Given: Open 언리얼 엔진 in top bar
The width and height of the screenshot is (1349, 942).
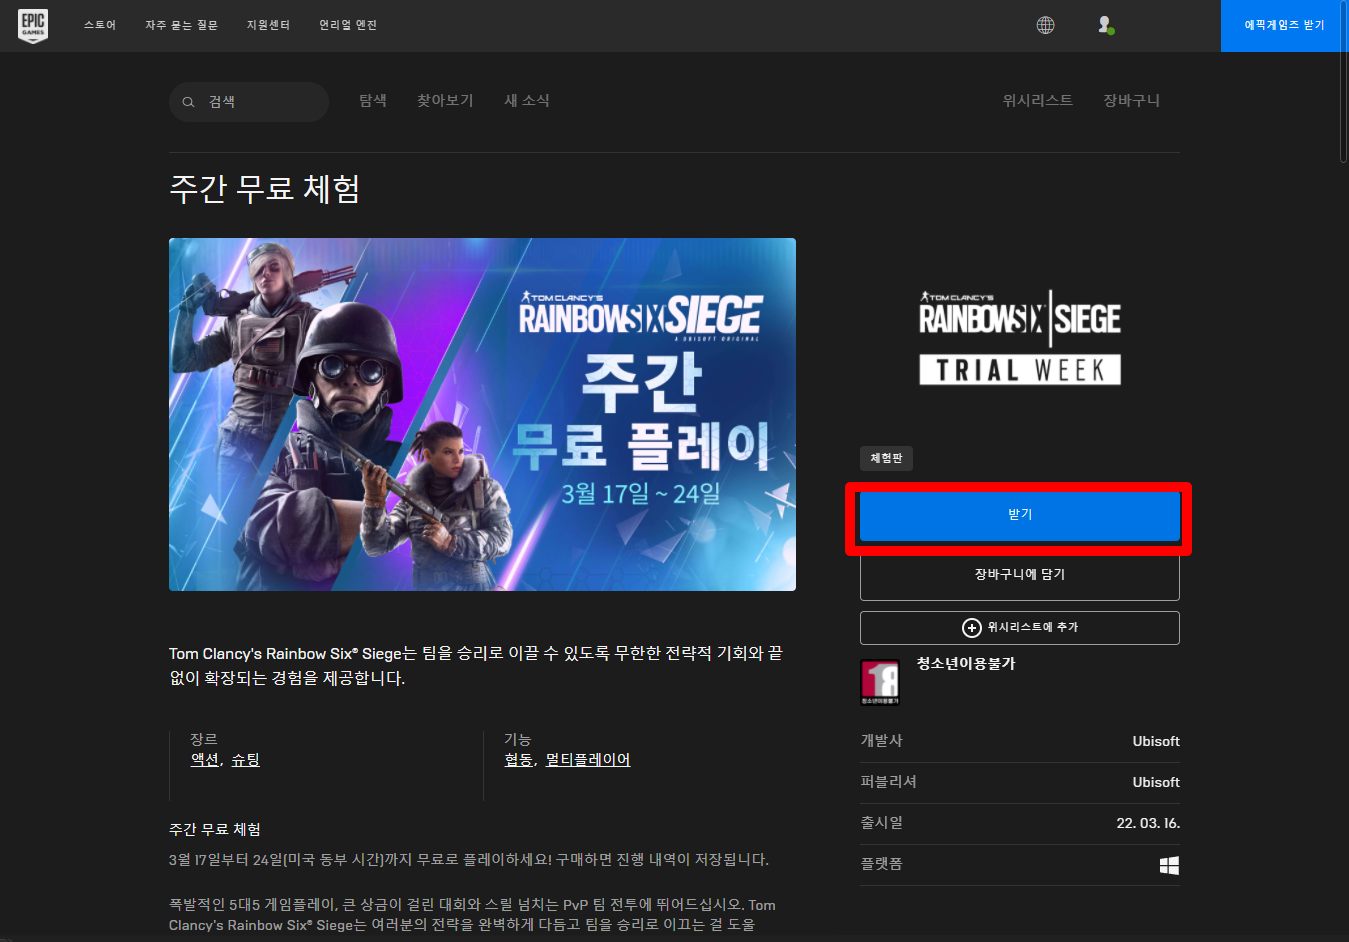Looking at the screenshot, I should tap(348, 25).
